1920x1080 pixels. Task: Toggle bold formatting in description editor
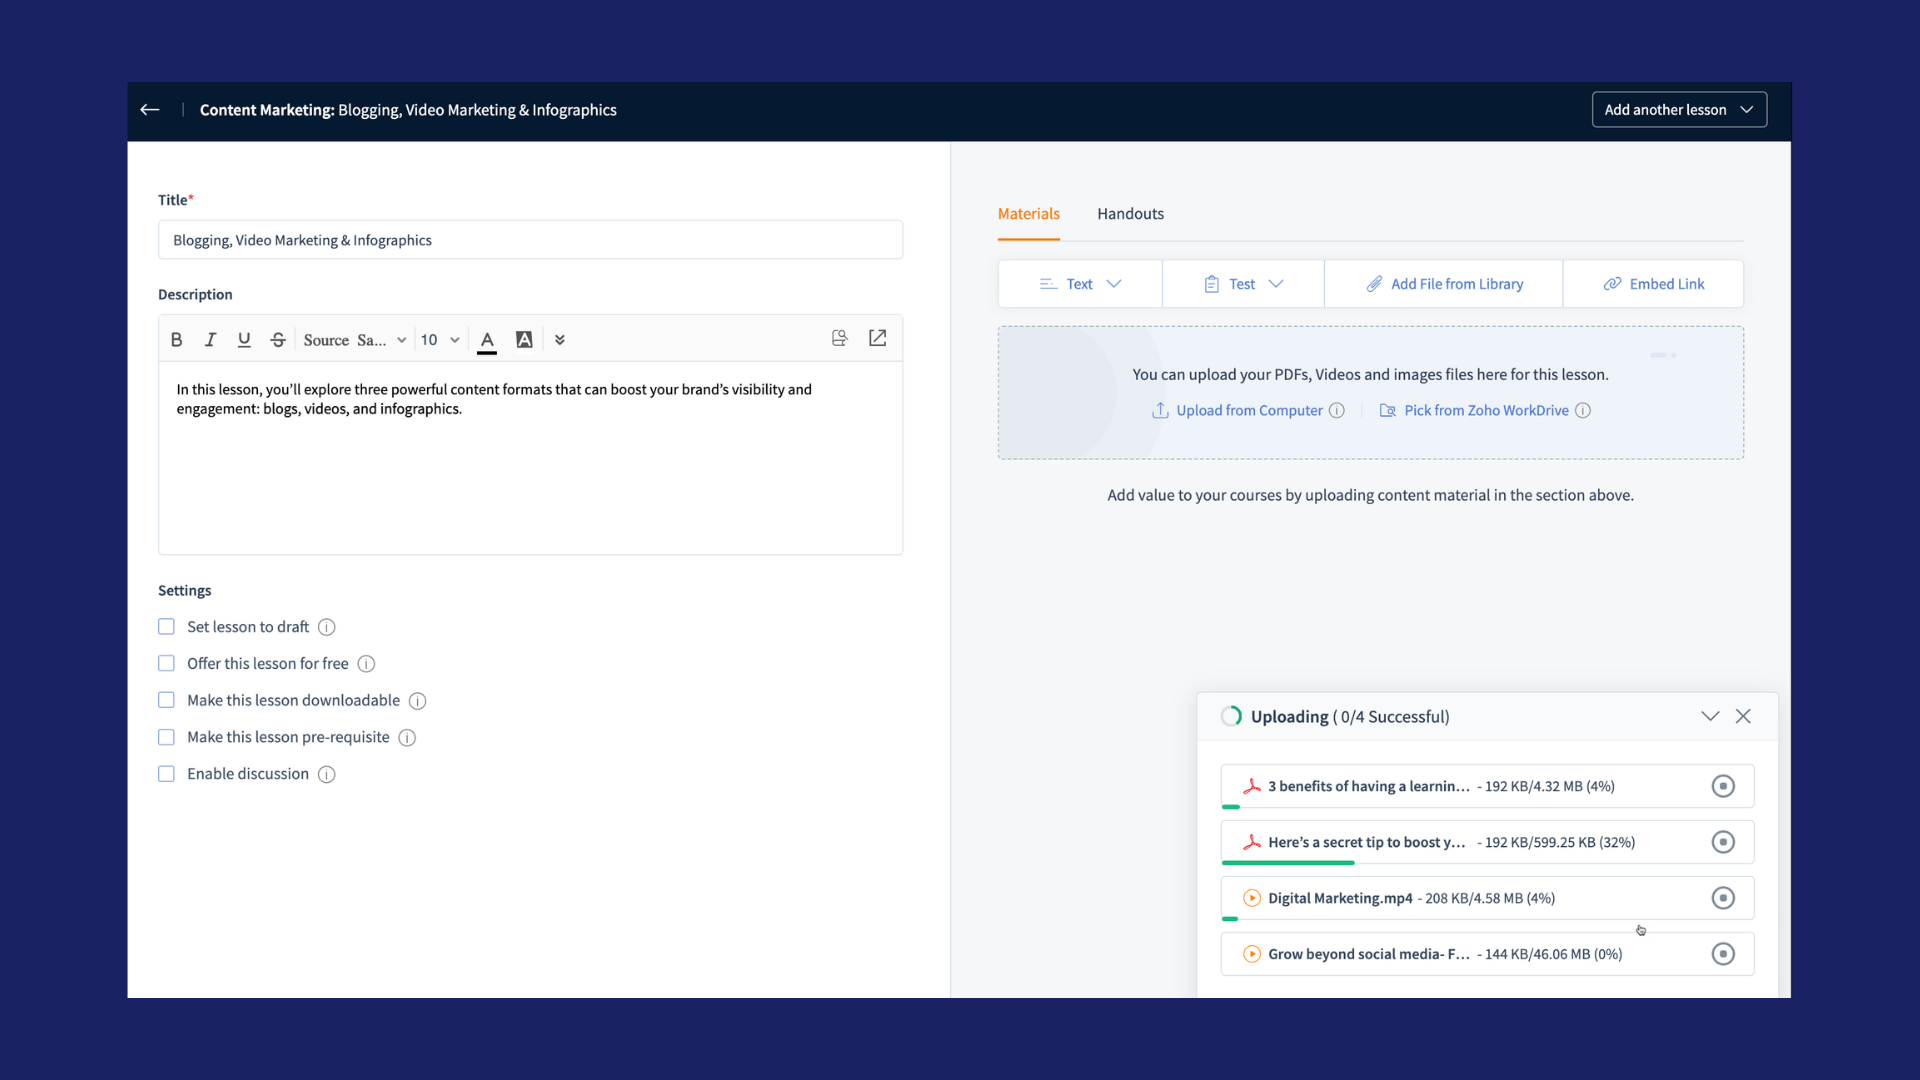tap(176, 340)
